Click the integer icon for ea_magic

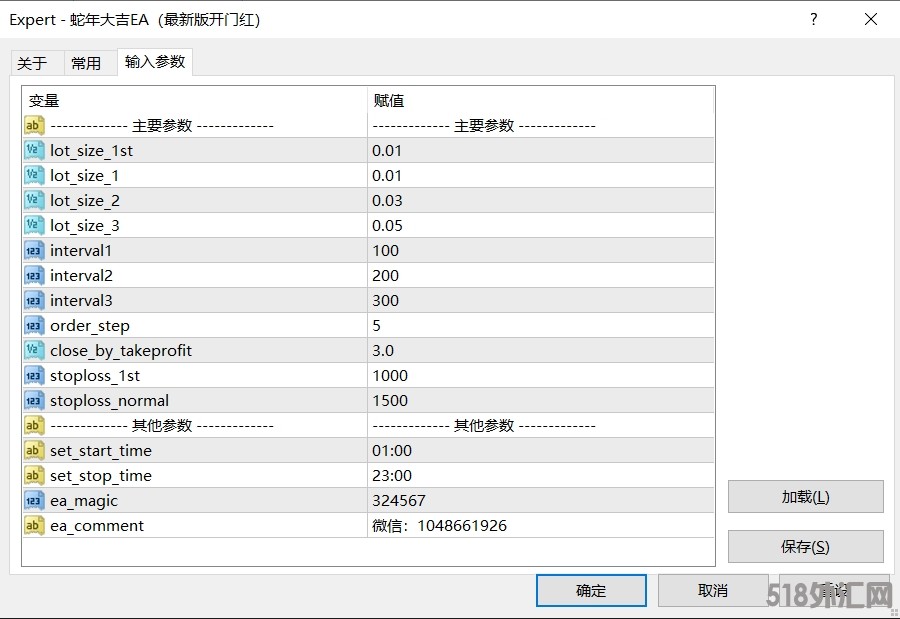pos(34,501)
